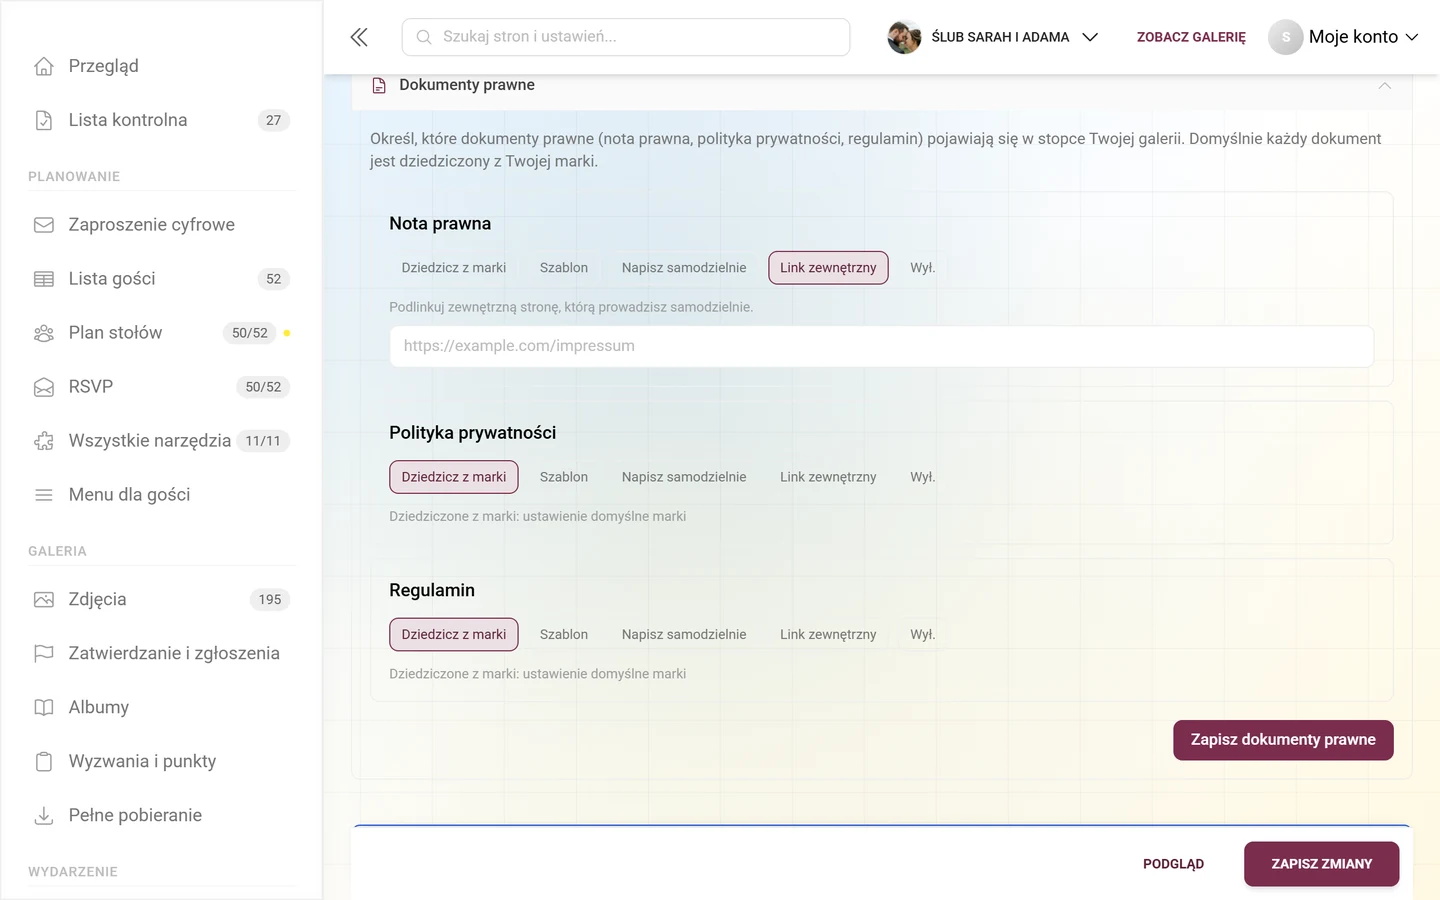Open the Ślub Sarah i Adama event dropdown
Viewport: 1440px width, 900px height.
pos(993,37)
